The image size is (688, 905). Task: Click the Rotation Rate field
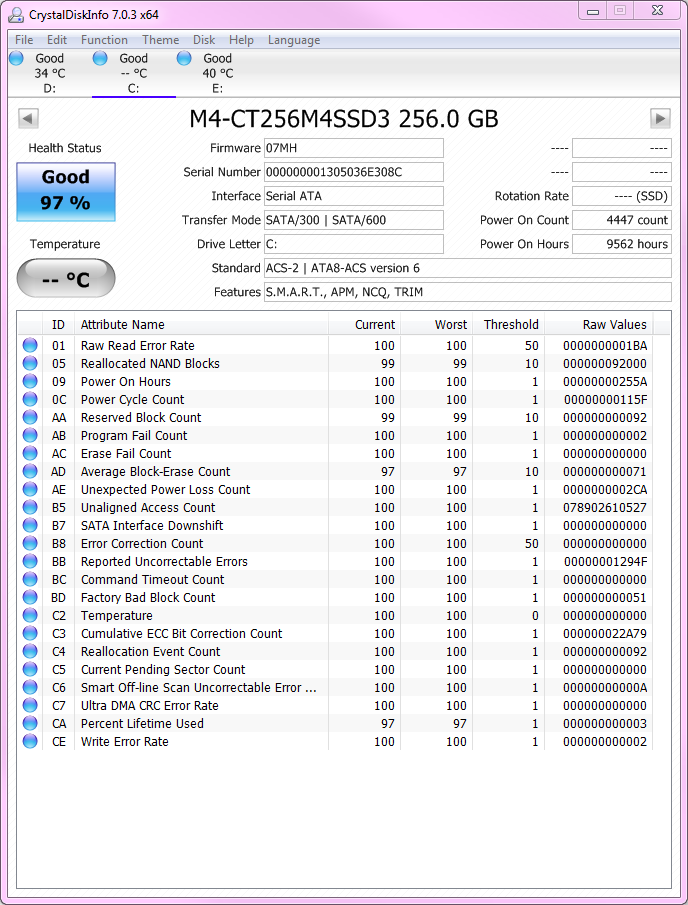[x=622, y=196]
